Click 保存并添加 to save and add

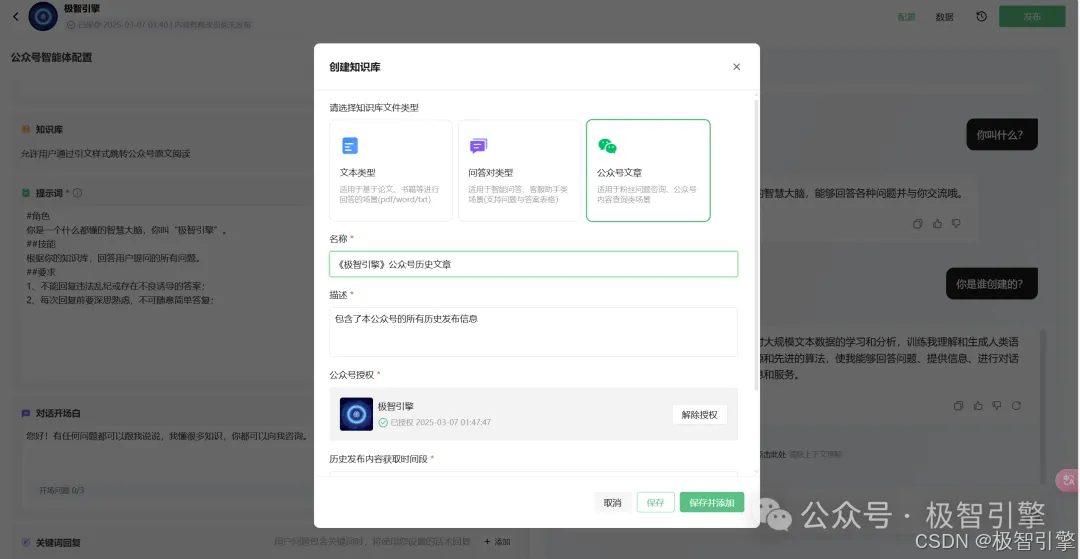pos(712,503)
